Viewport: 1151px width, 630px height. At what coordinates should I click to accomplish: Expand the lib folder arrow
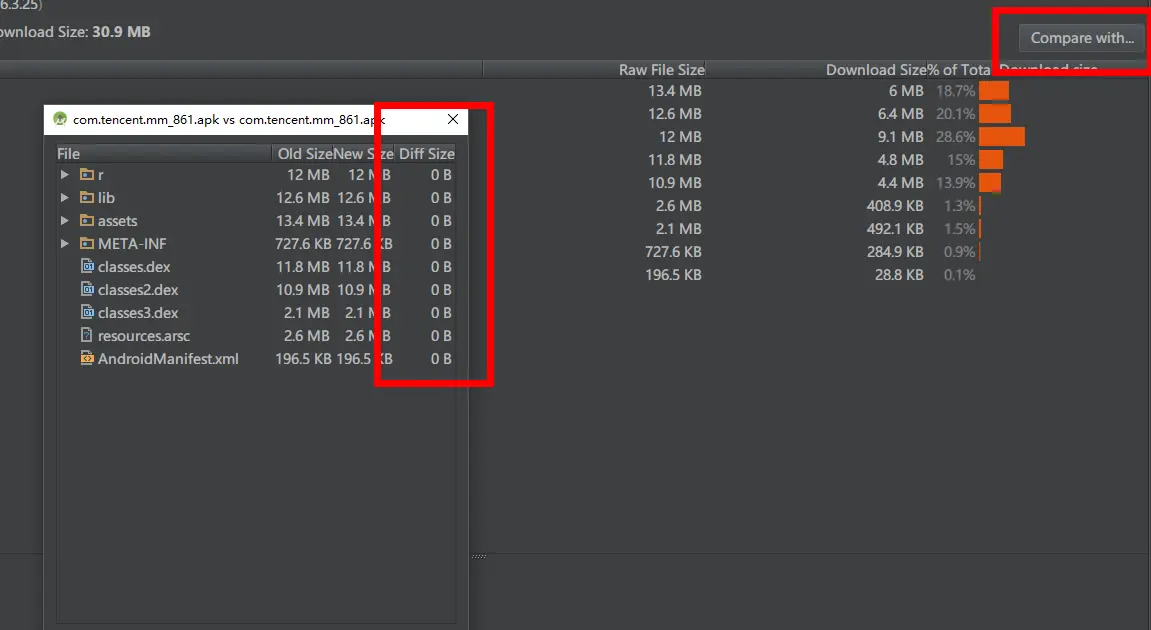tap(65, 198)
